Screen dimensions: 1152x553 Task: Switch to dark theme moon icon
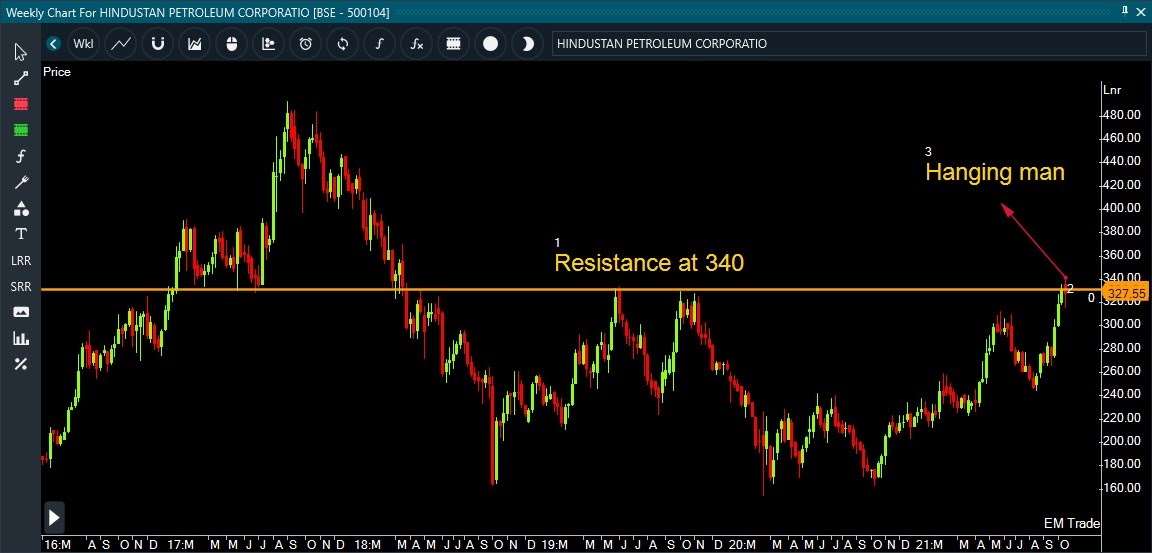click(x=528, y=44)
